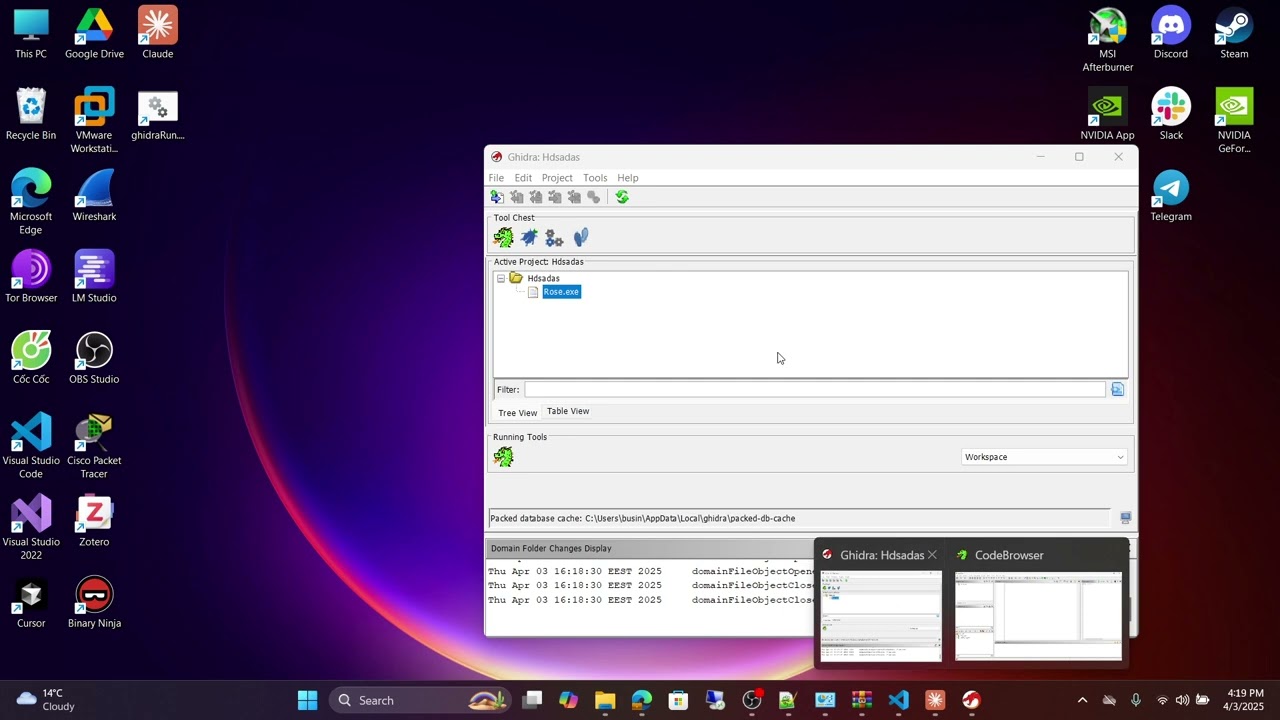This screenshot has width=1280, height=720.
Task: Open the File menu in Ghidra
Action: 496,178
